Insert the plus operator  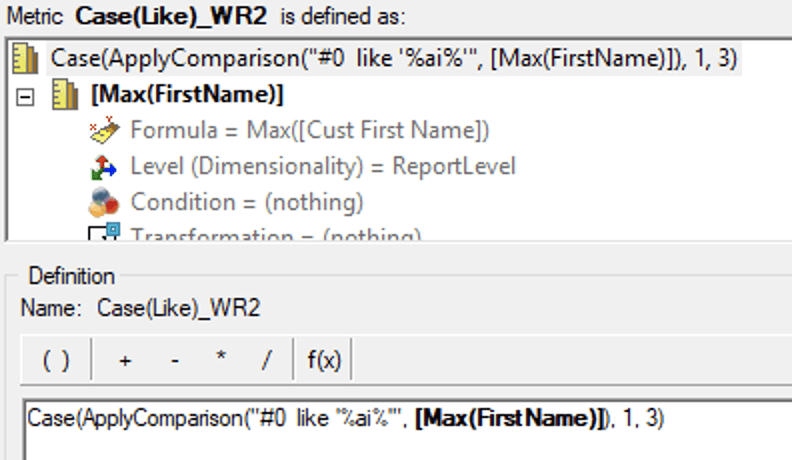[125, 360]
